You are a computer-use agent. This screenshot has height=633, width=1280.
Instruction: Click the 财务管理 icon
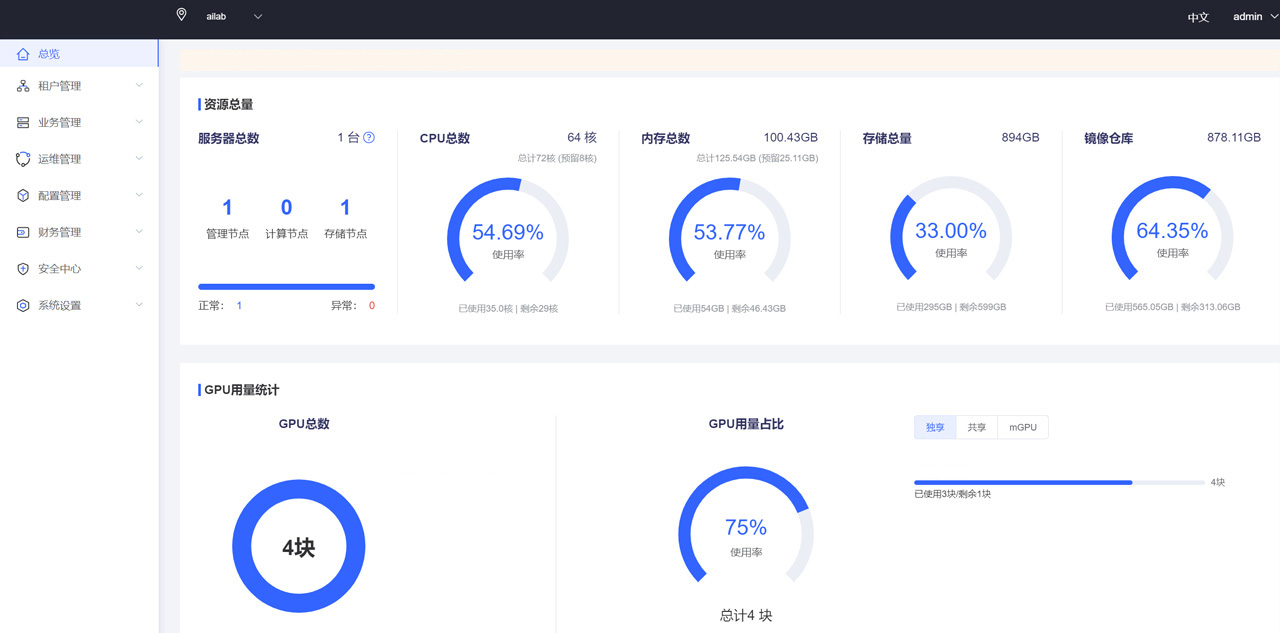tap(23, 232)
